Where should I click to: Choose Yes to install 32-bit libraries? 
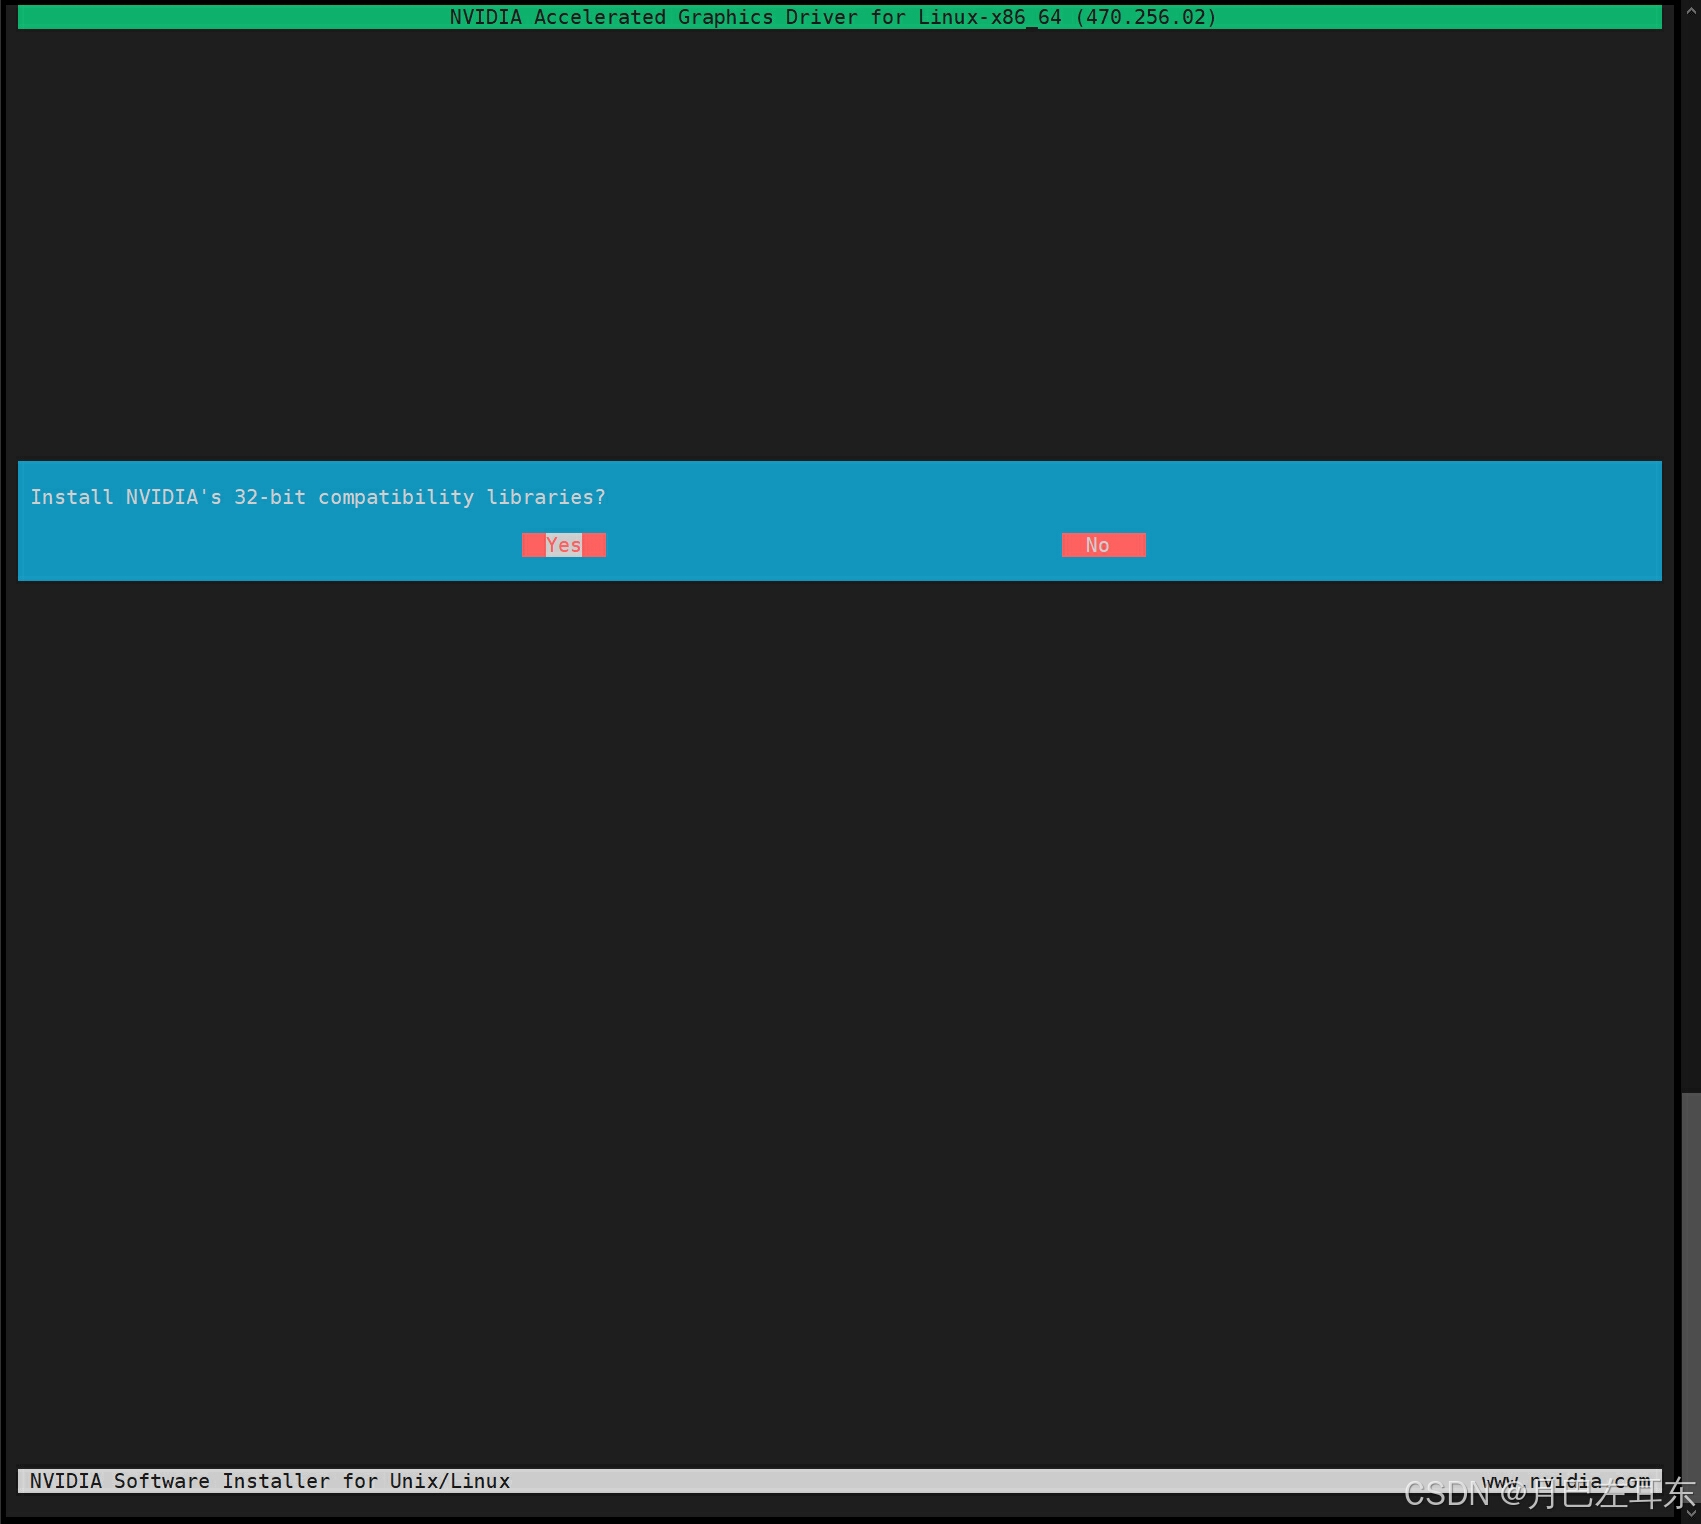(x=563, y=545)
